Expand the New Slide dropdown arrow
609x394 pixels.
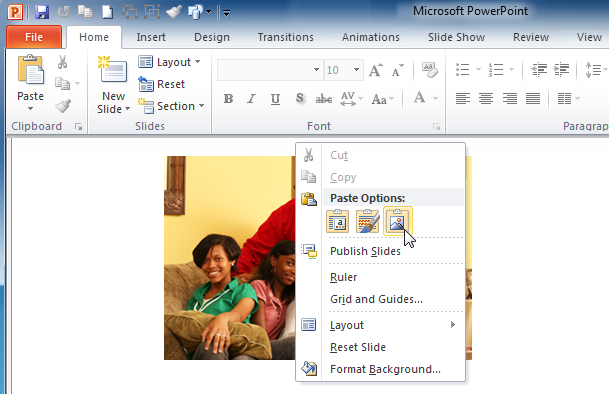tap(127, 109)
